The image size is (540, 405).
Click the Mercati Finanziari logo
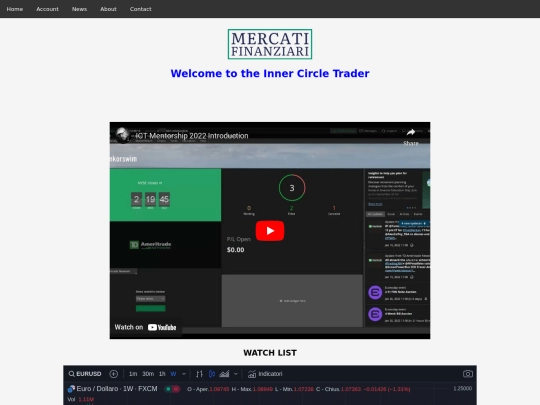coord(270,44)
